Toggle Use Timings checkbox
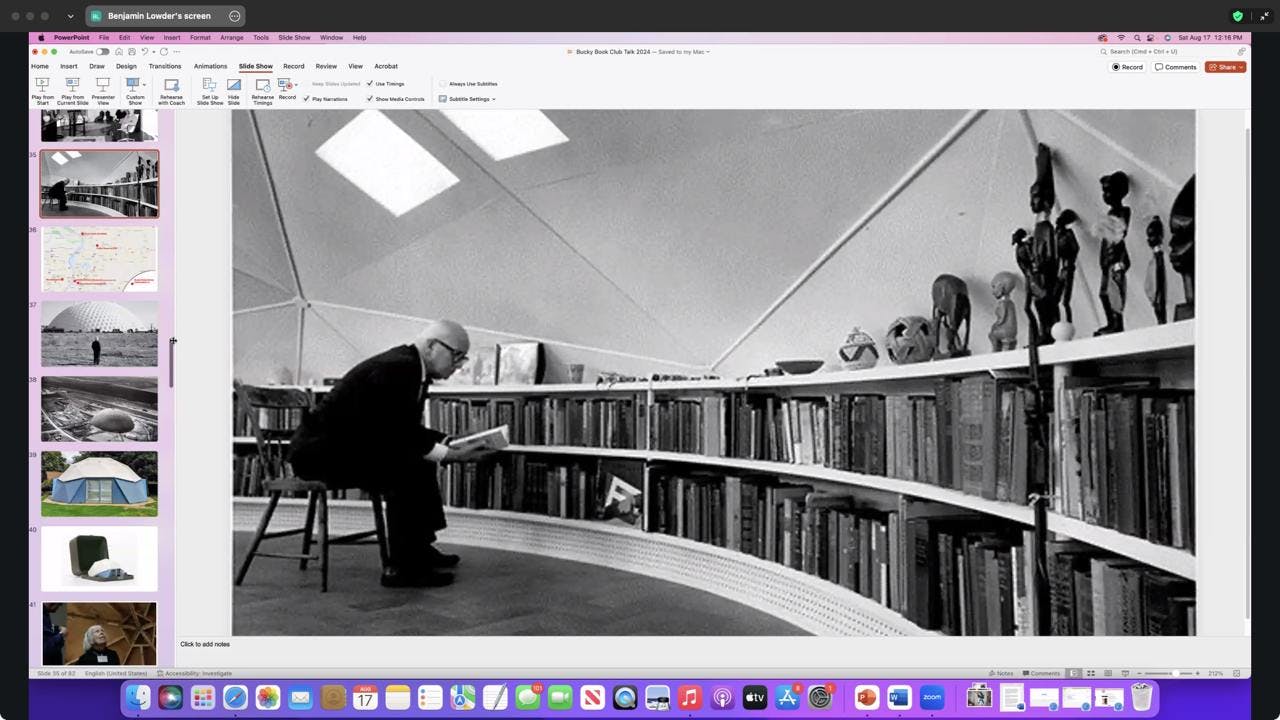Image resolution: width=1280 pixels, height=720 pixels. (x=370, y=84)
